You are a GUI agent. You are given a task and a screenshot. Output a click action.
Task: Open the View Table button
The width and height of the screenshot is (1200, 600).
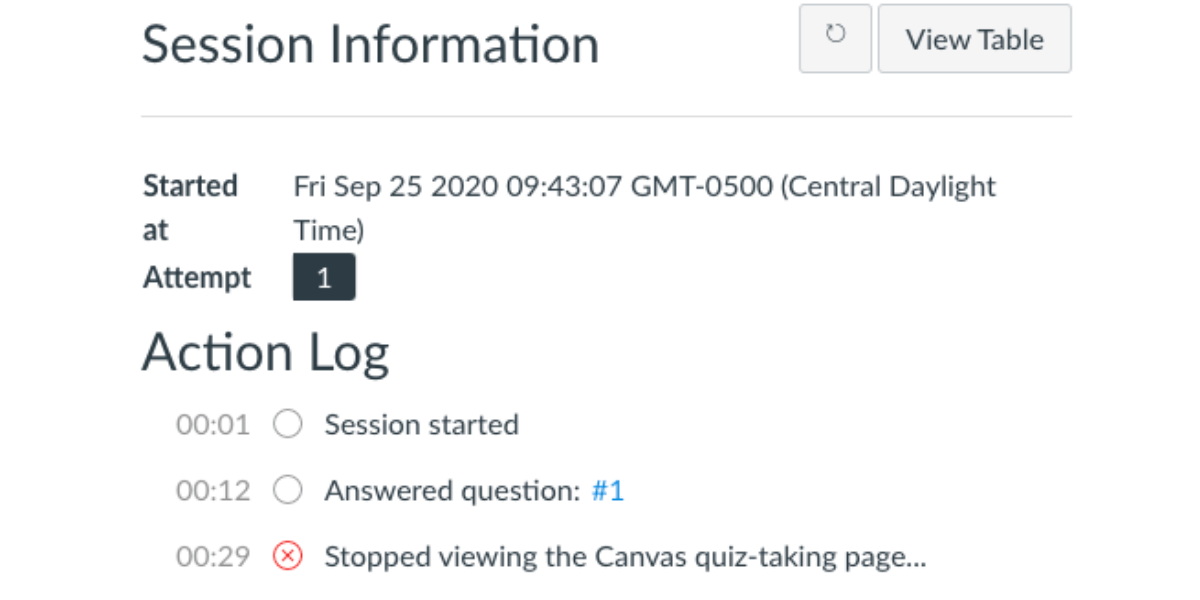[974, 39]
